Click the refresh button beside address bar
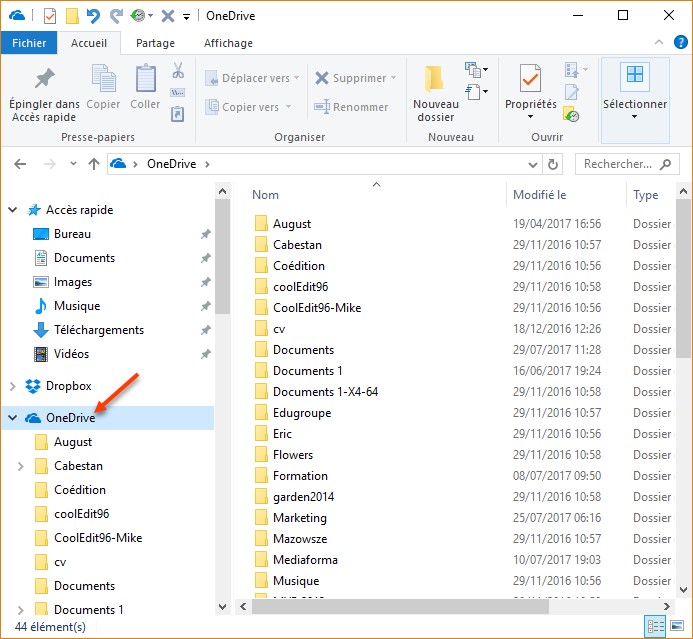This screenshot has height=639, width=693. coord(554,164)
